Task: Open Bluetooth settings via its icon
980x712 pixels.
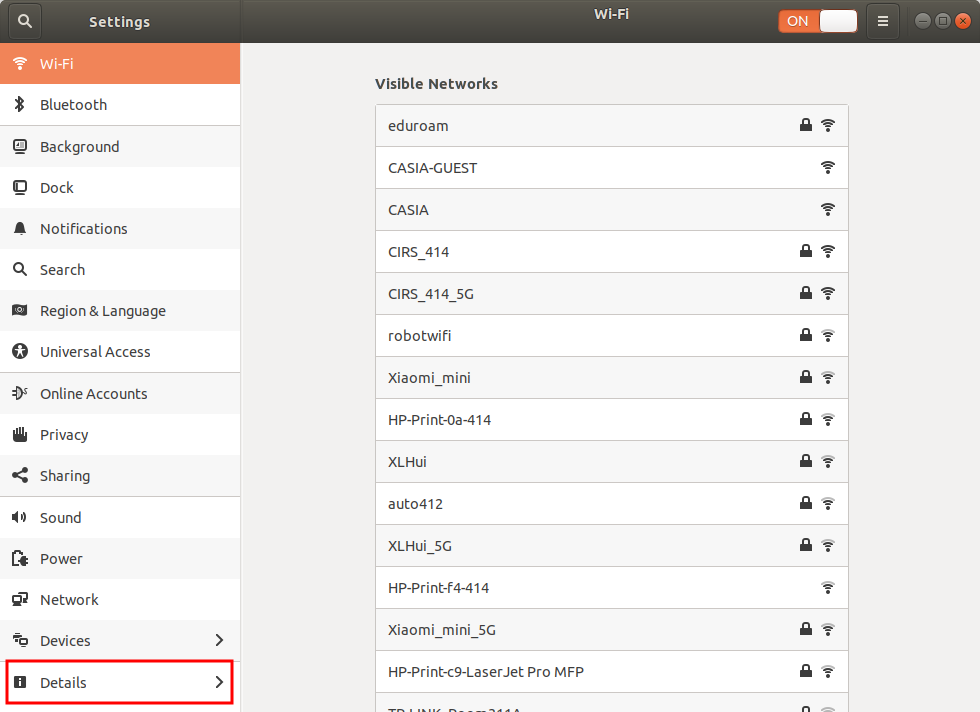Action: tap(19, 104)
